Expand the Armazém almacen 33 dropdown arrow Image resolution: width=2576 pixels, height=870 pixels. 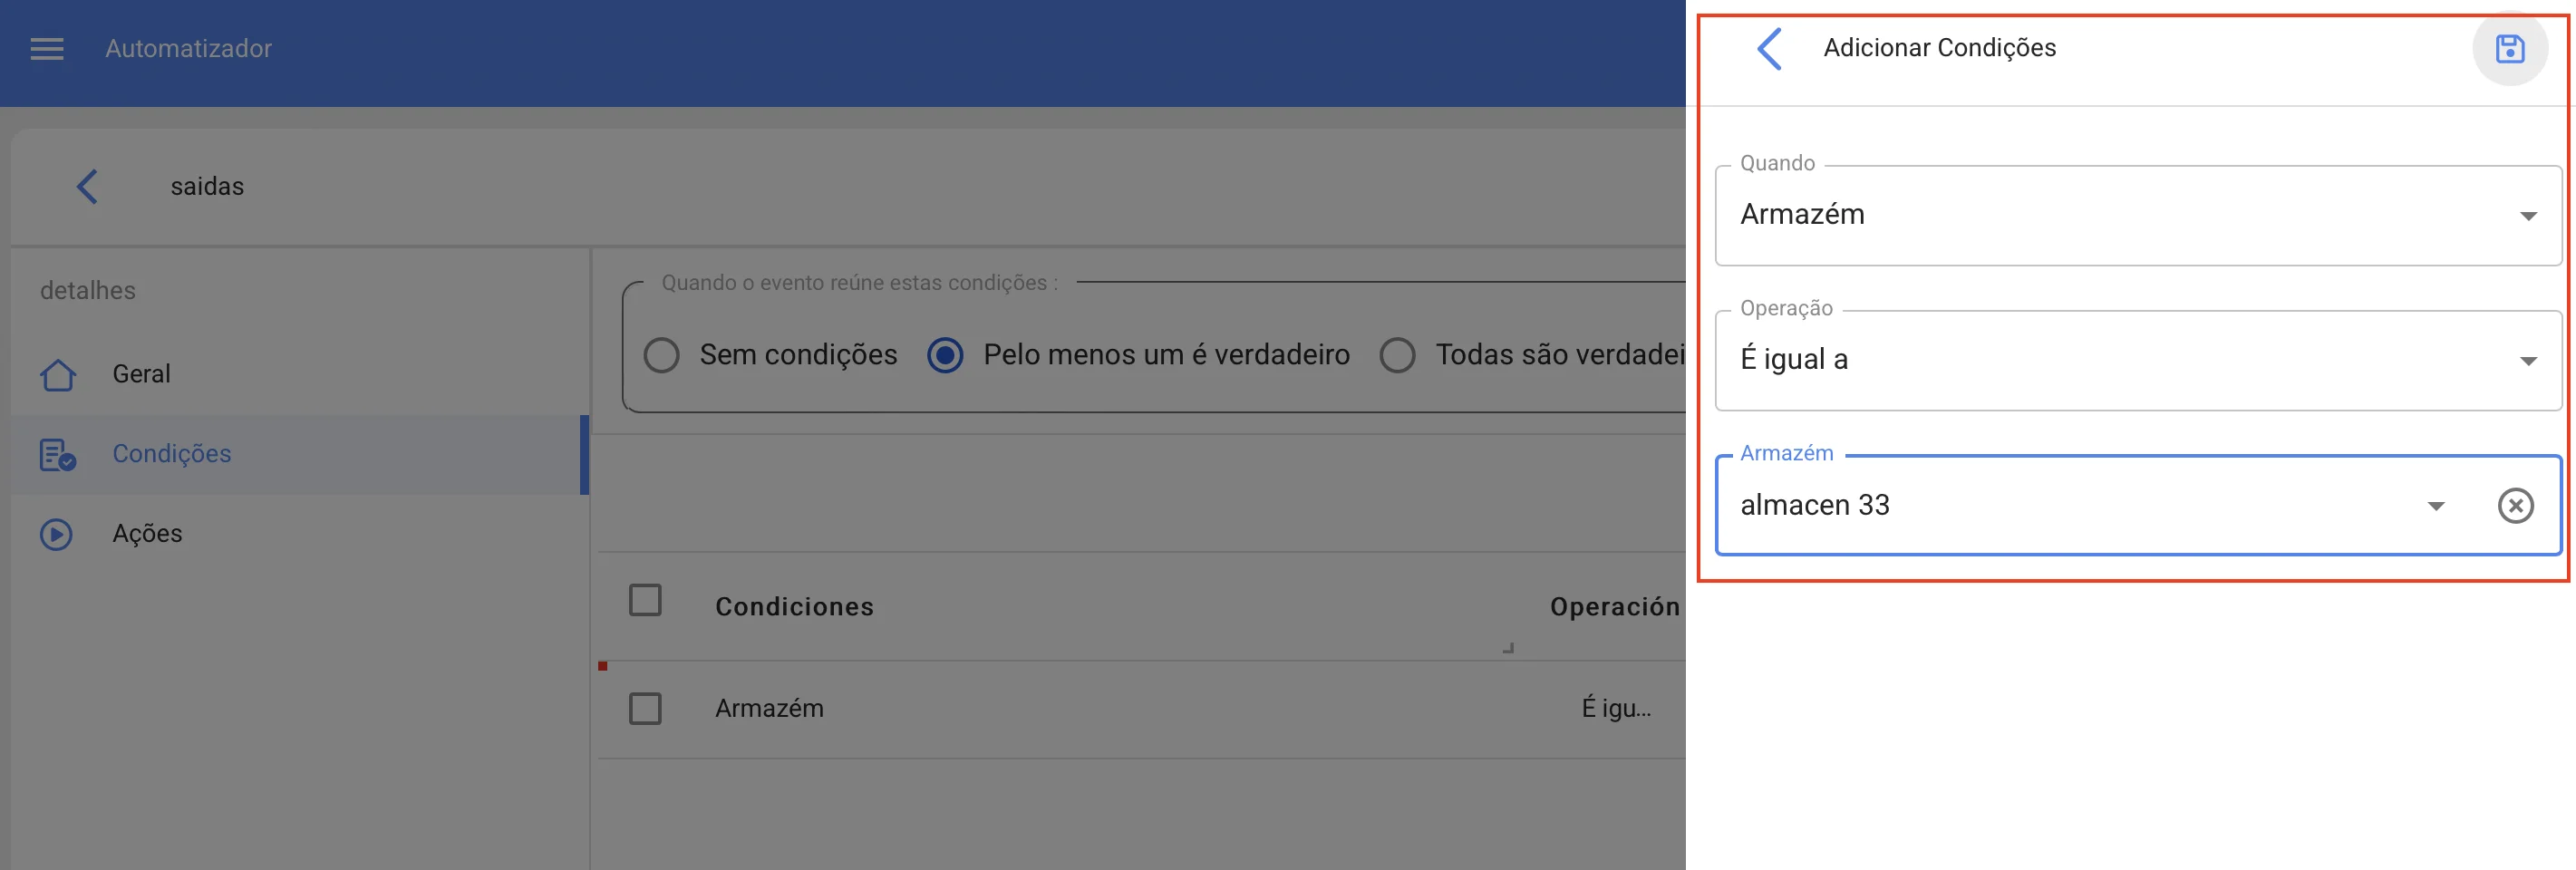[x=2436, y=506]
